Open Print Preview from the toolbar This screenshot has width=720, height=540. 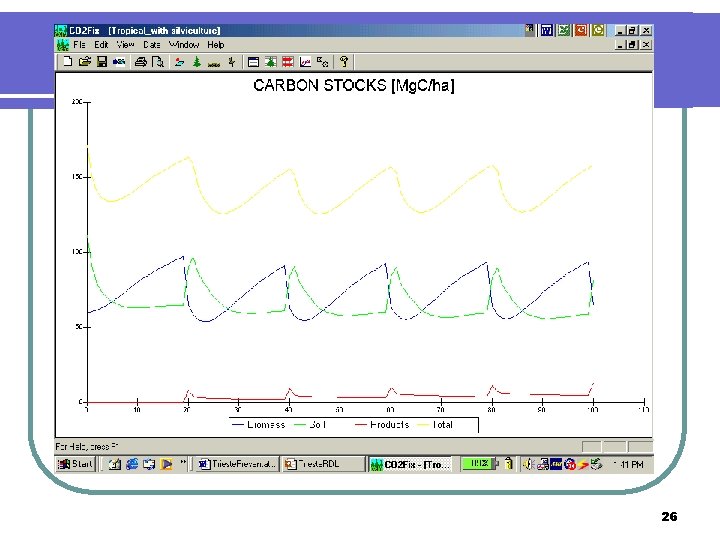(x=158, y=62)
